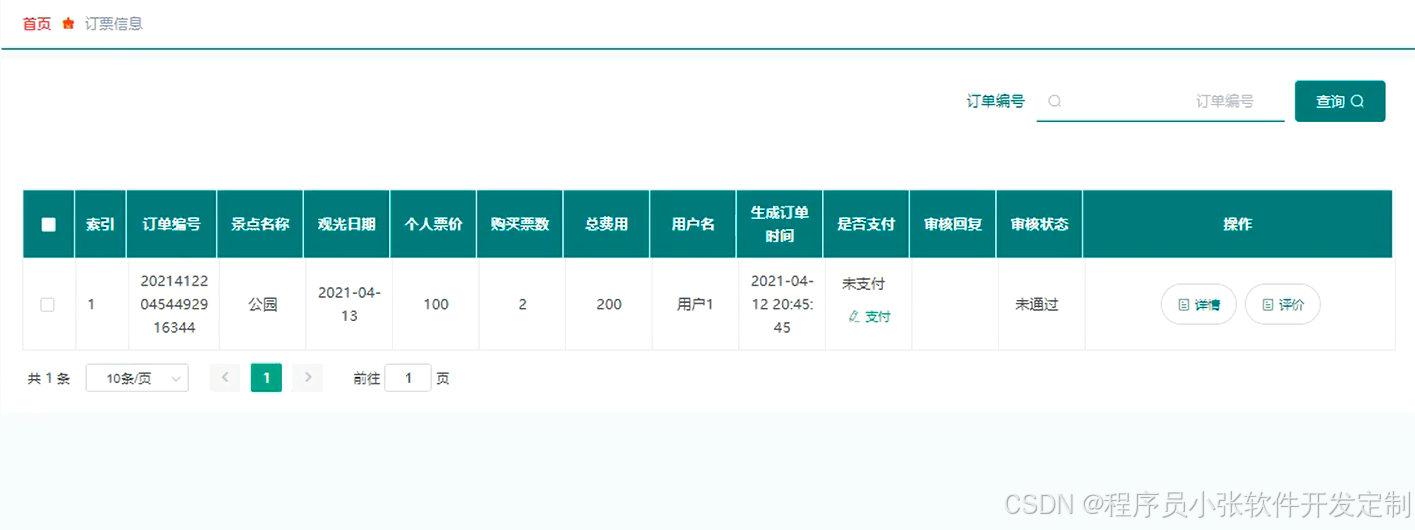Screen dimensions: 1415x530
Task: Click the home breadcrumb star icon
Action: (x=68, y=23)
